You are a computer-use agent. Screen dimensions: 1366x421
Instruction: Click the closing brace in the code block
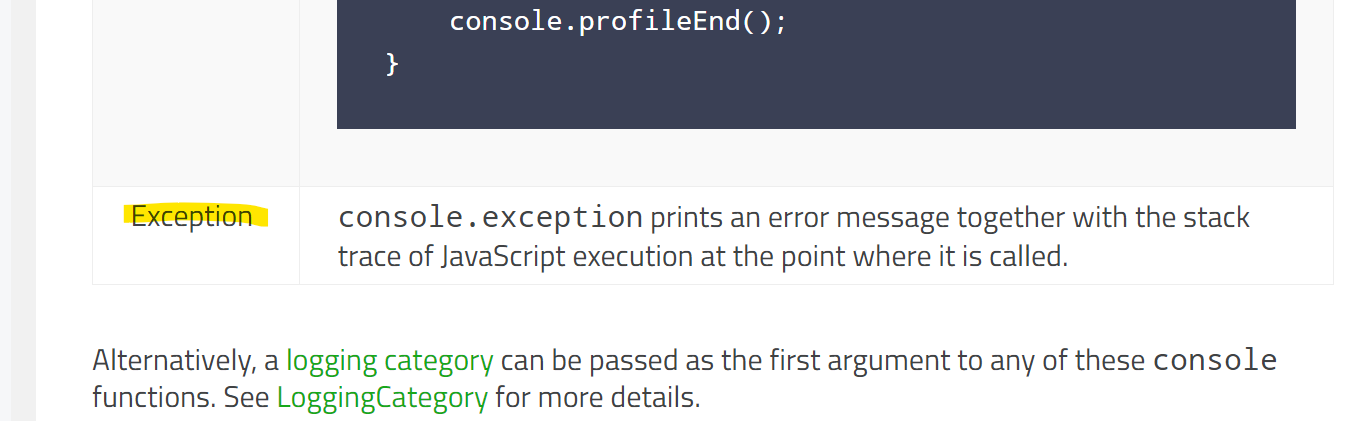click(393, 64)
